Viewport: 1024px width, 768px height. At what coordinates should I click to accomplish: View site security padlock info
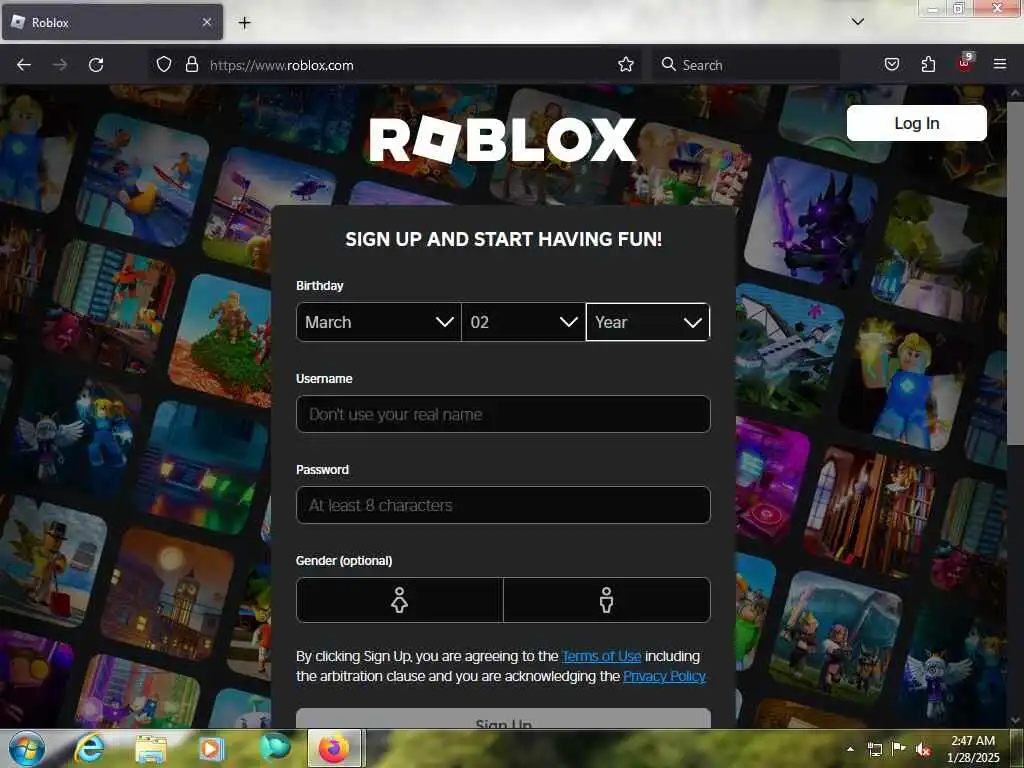pyautogui.click(x=191, y=65)
